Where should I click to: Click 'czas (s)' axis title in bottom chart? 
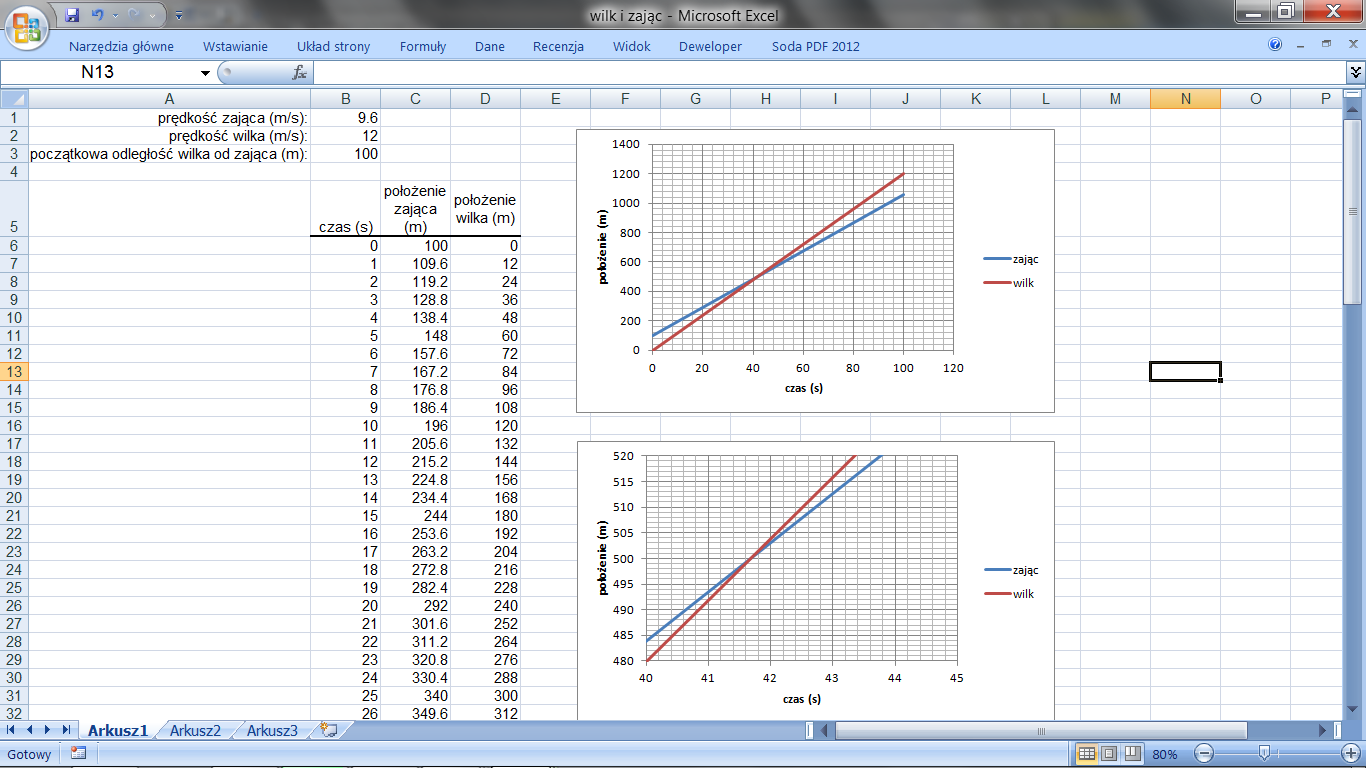[802, 700]
